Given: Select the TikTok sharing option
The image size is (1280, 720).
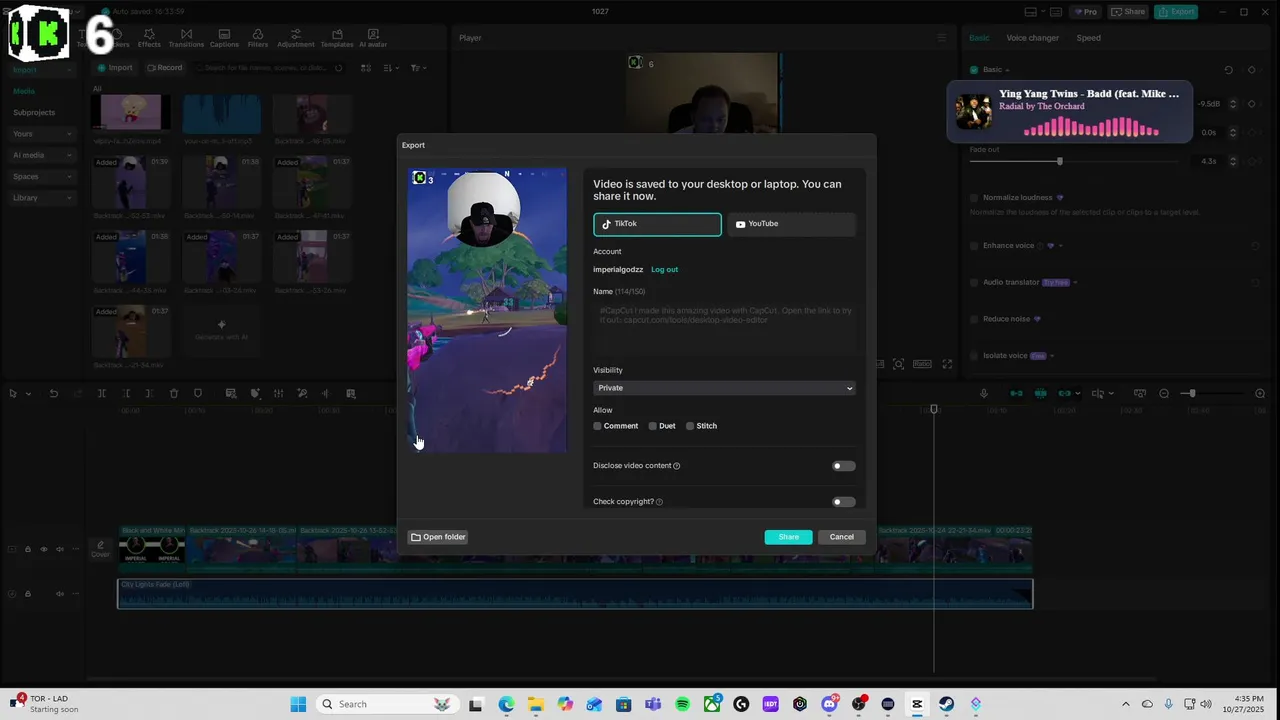Looking at the screenshot, I should (657, 224).
